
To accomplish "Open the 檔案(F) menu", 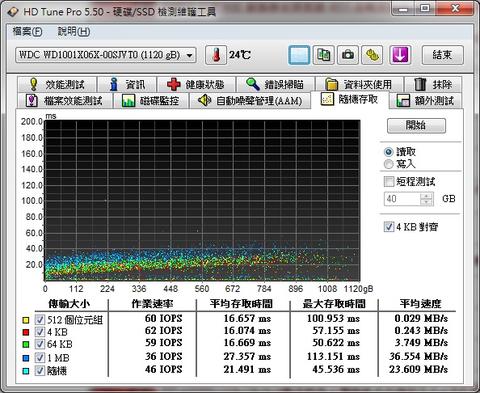I will (27, 32).
